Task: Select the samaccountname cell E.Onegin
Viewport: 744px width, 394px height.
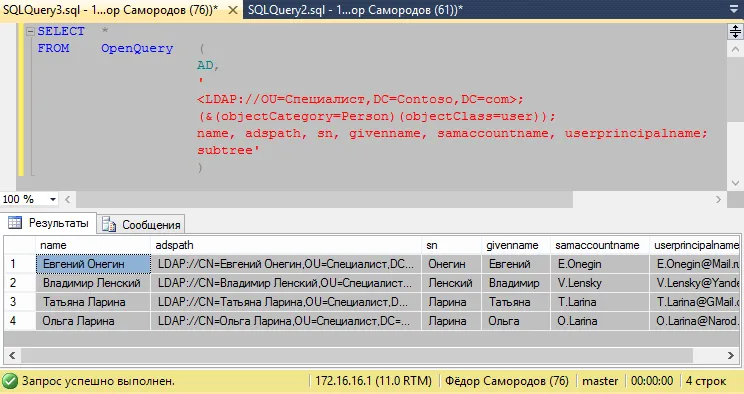Action: pyautogui.click(x=599, y=264)
